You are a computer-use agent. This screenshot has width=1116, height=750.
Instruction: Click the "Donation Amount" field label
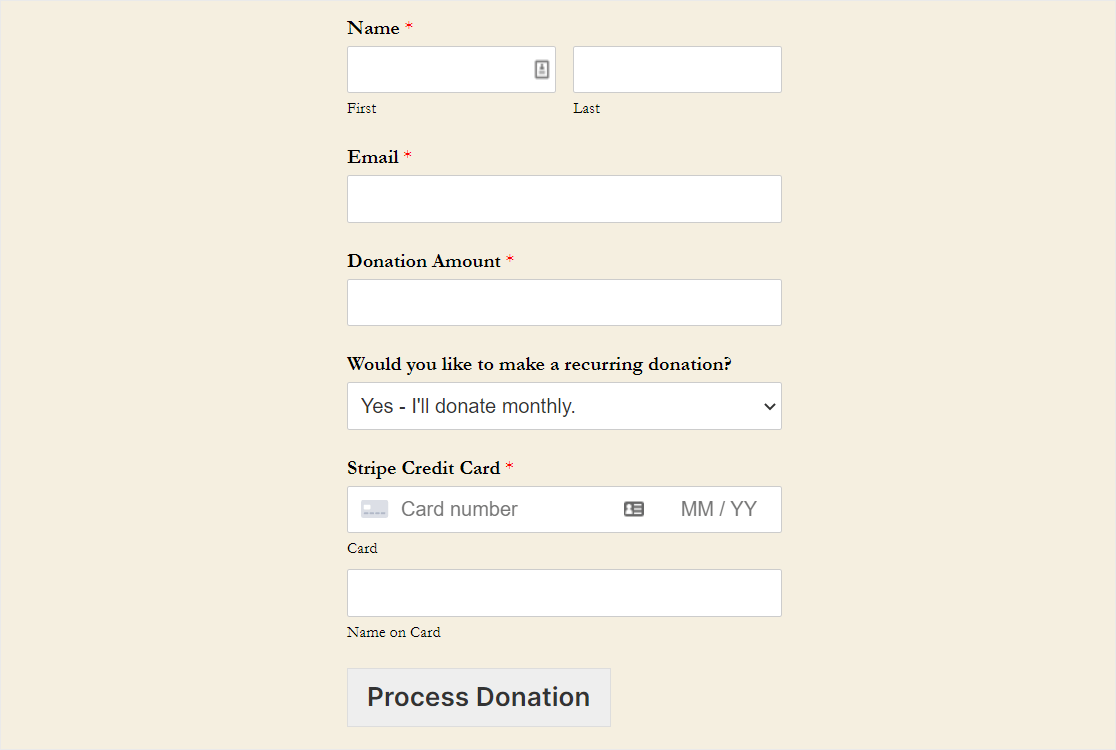coord(424,261)
